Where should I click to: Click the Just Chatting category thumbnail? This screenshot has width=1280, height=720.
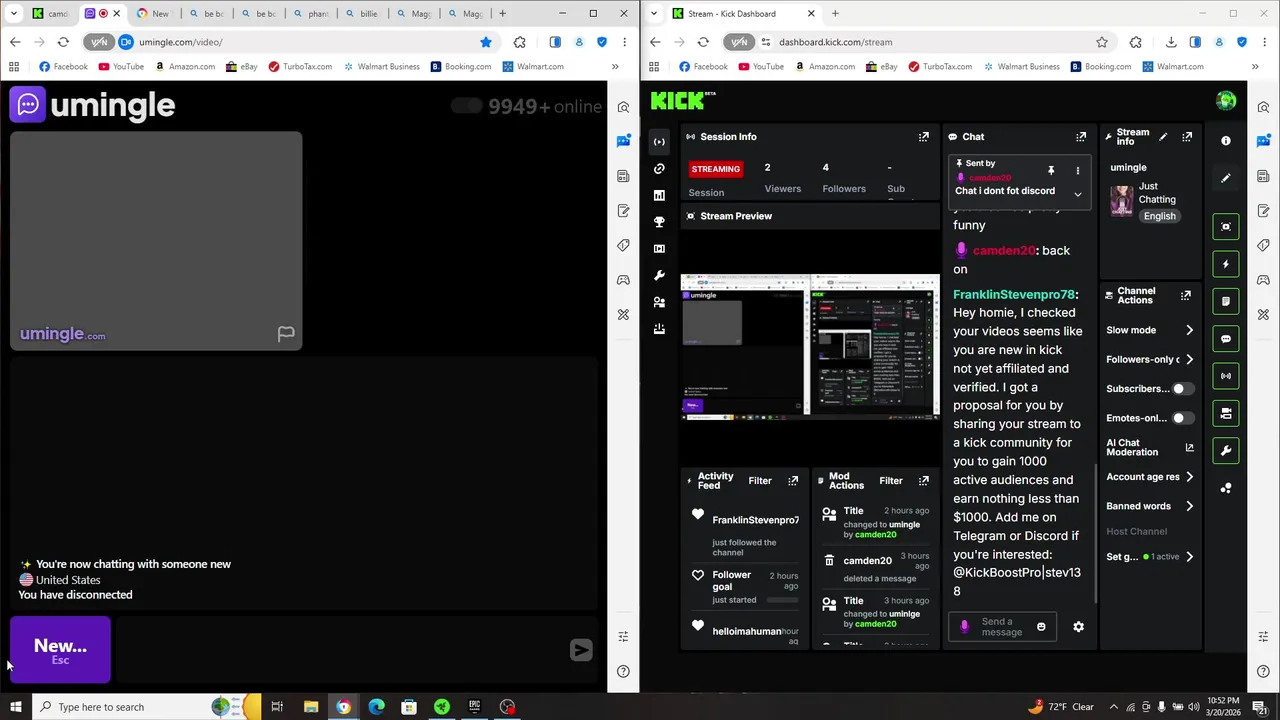[x=1122, y=200]
